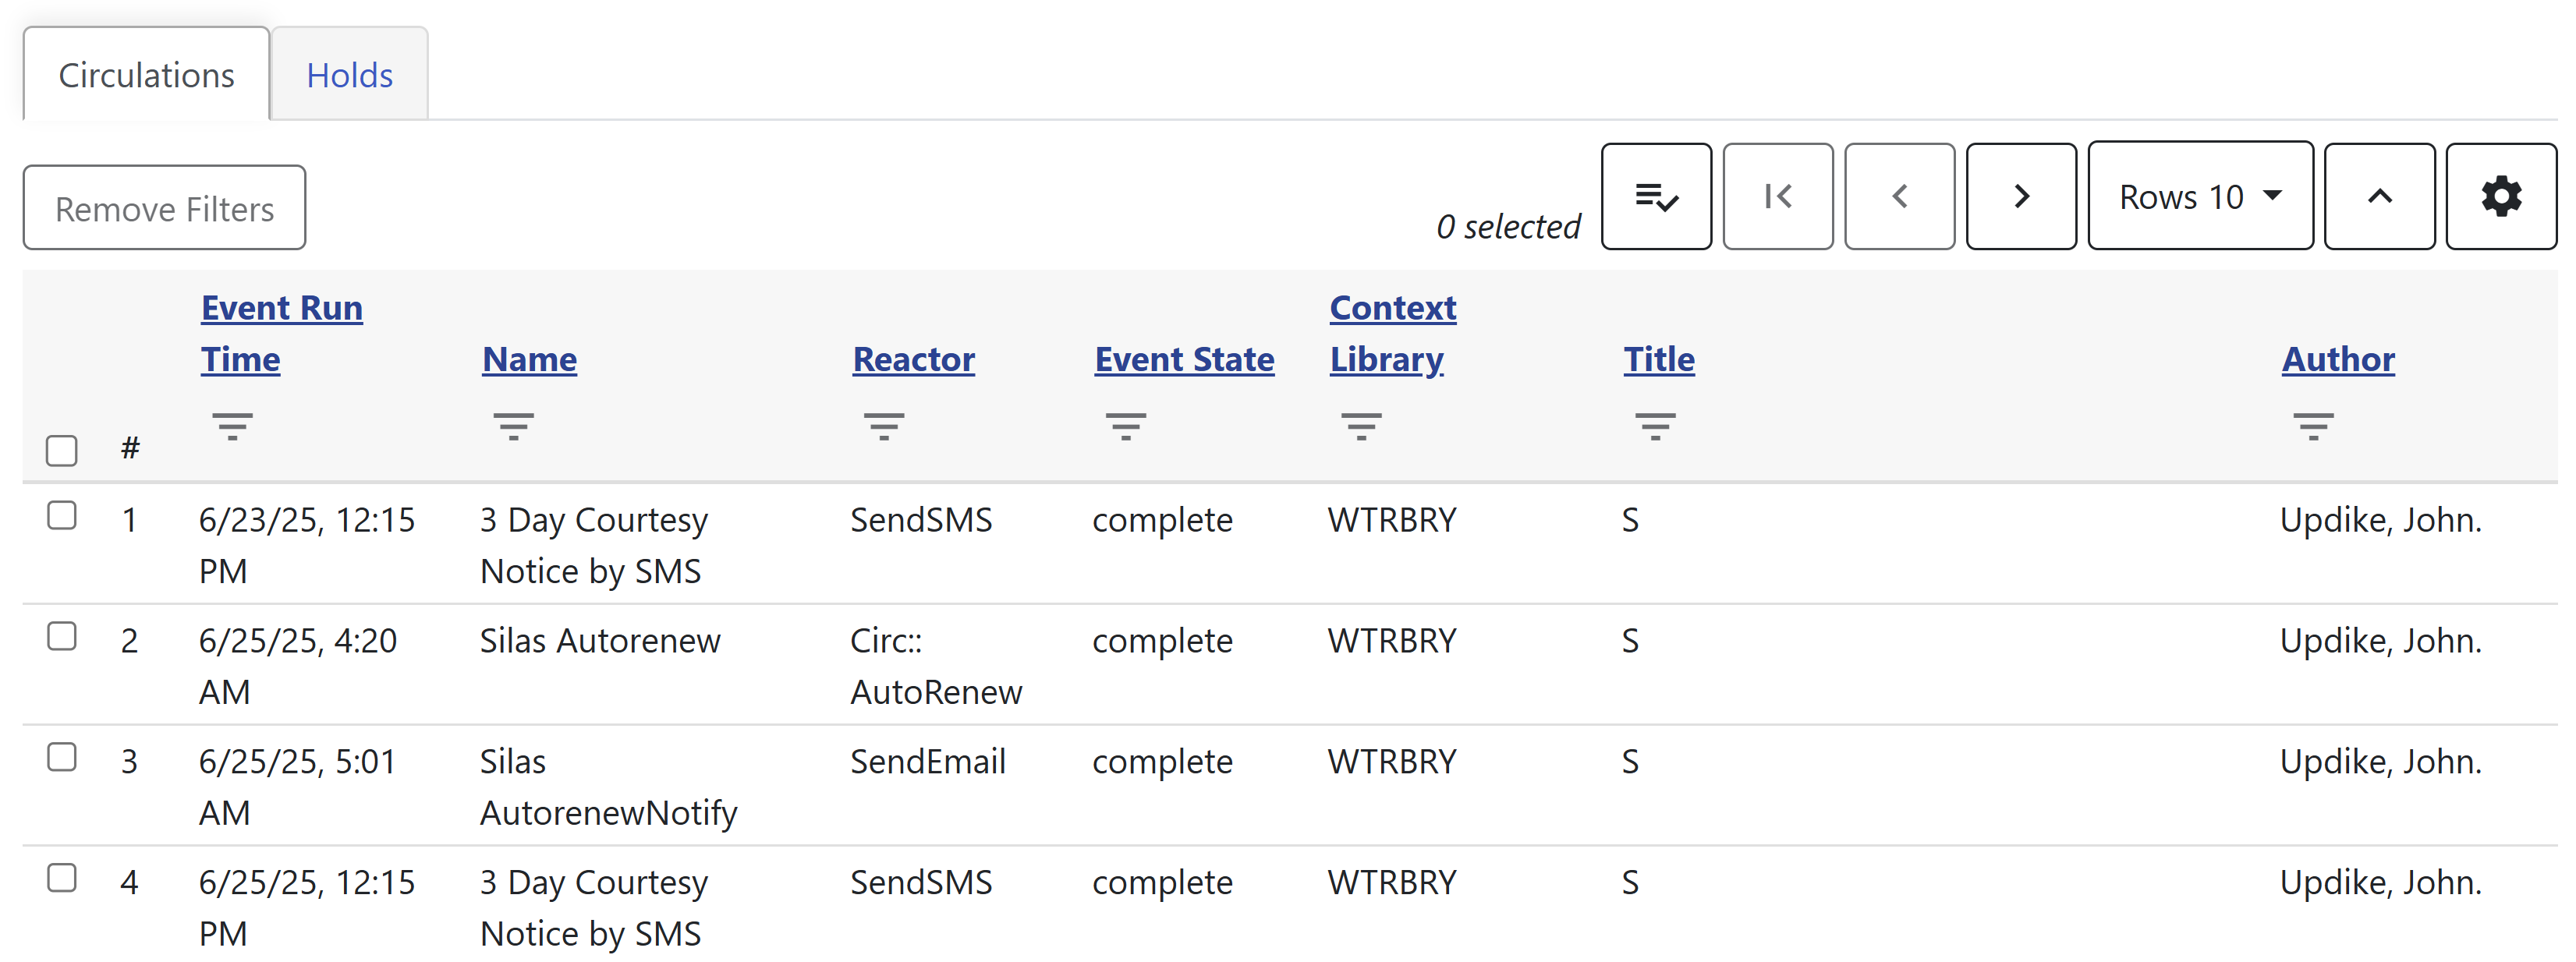Go to the previous page of results

[x=1899, y=196]
